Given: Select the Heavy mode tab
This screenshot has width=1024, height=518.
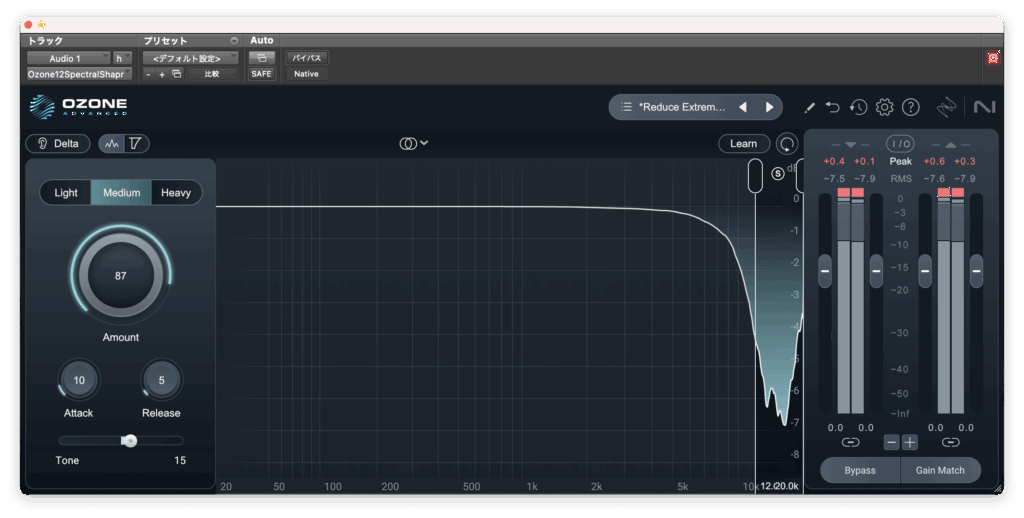Looking at the screenshot, I should (x=176, y=193).
